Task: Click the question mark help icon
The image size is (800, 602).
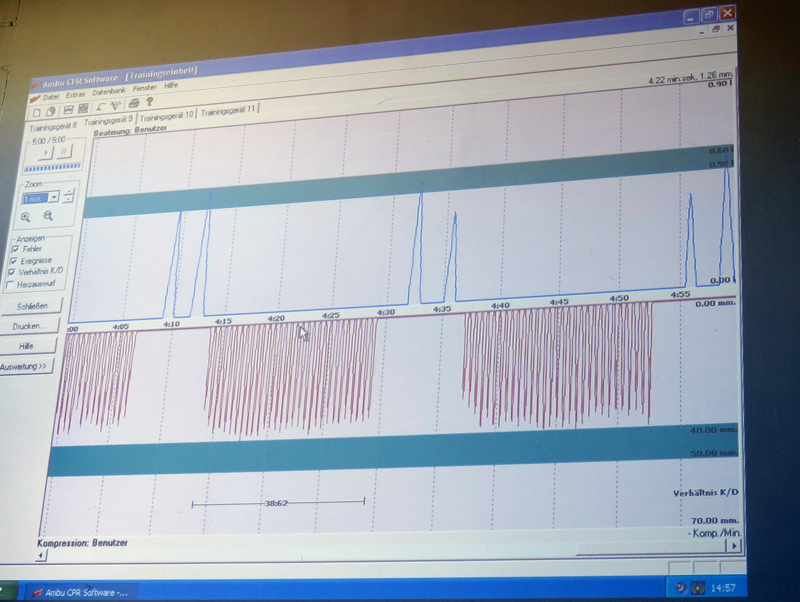Action: [x=150, y=102]
